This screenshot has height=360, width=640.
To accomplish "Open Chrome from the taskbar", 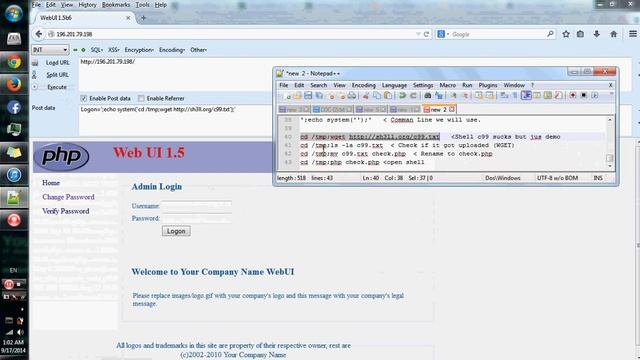I will click(x=14, y=62).
